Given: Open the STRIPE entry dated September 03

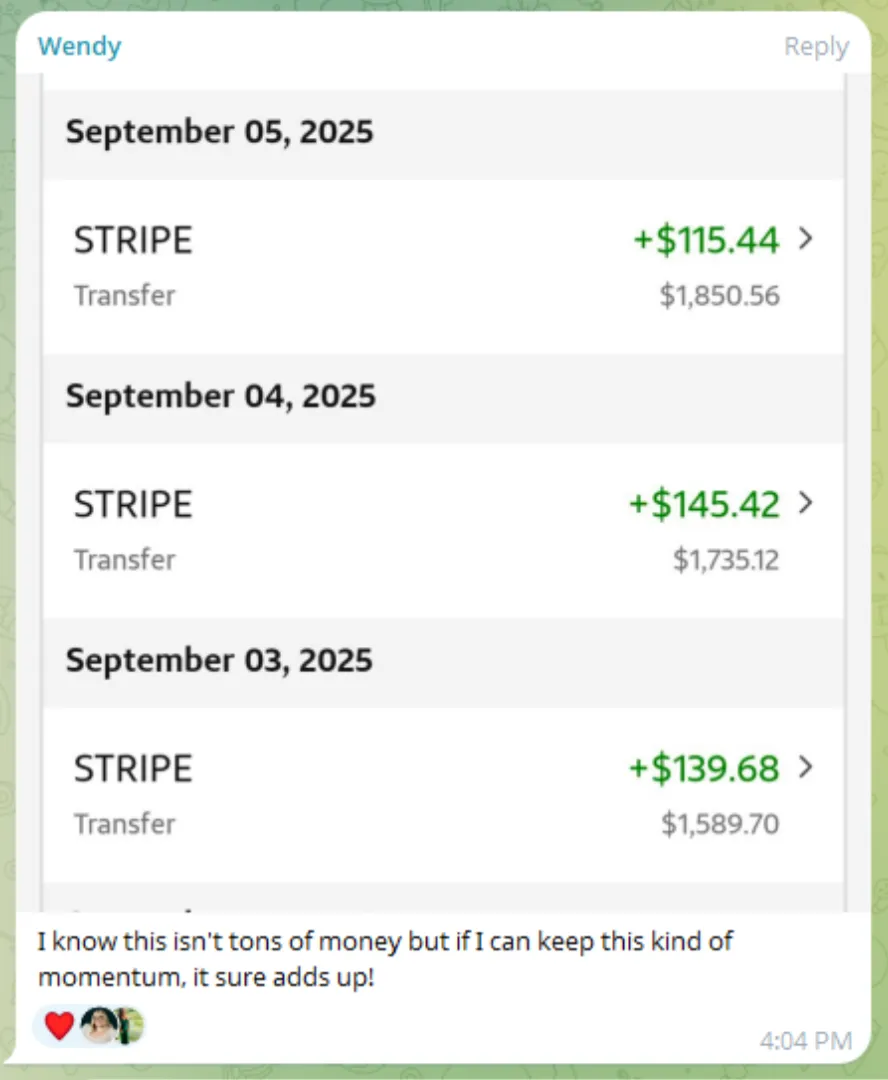Looking at the screenshot, I should tap(133, 768).
